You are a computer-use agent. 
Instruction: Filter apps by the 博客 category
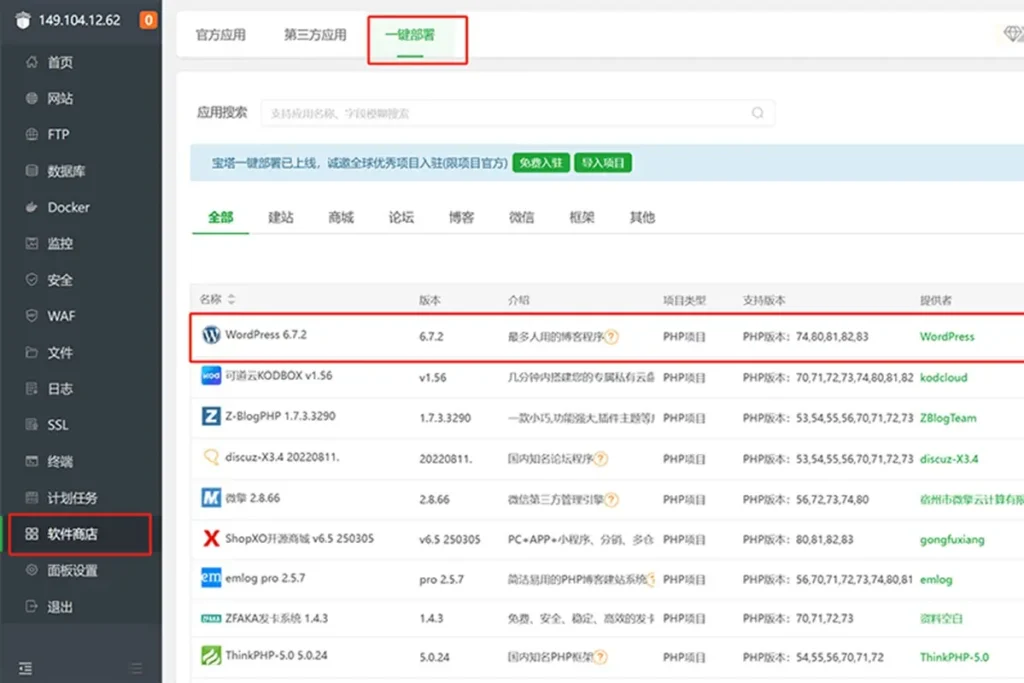461,216
